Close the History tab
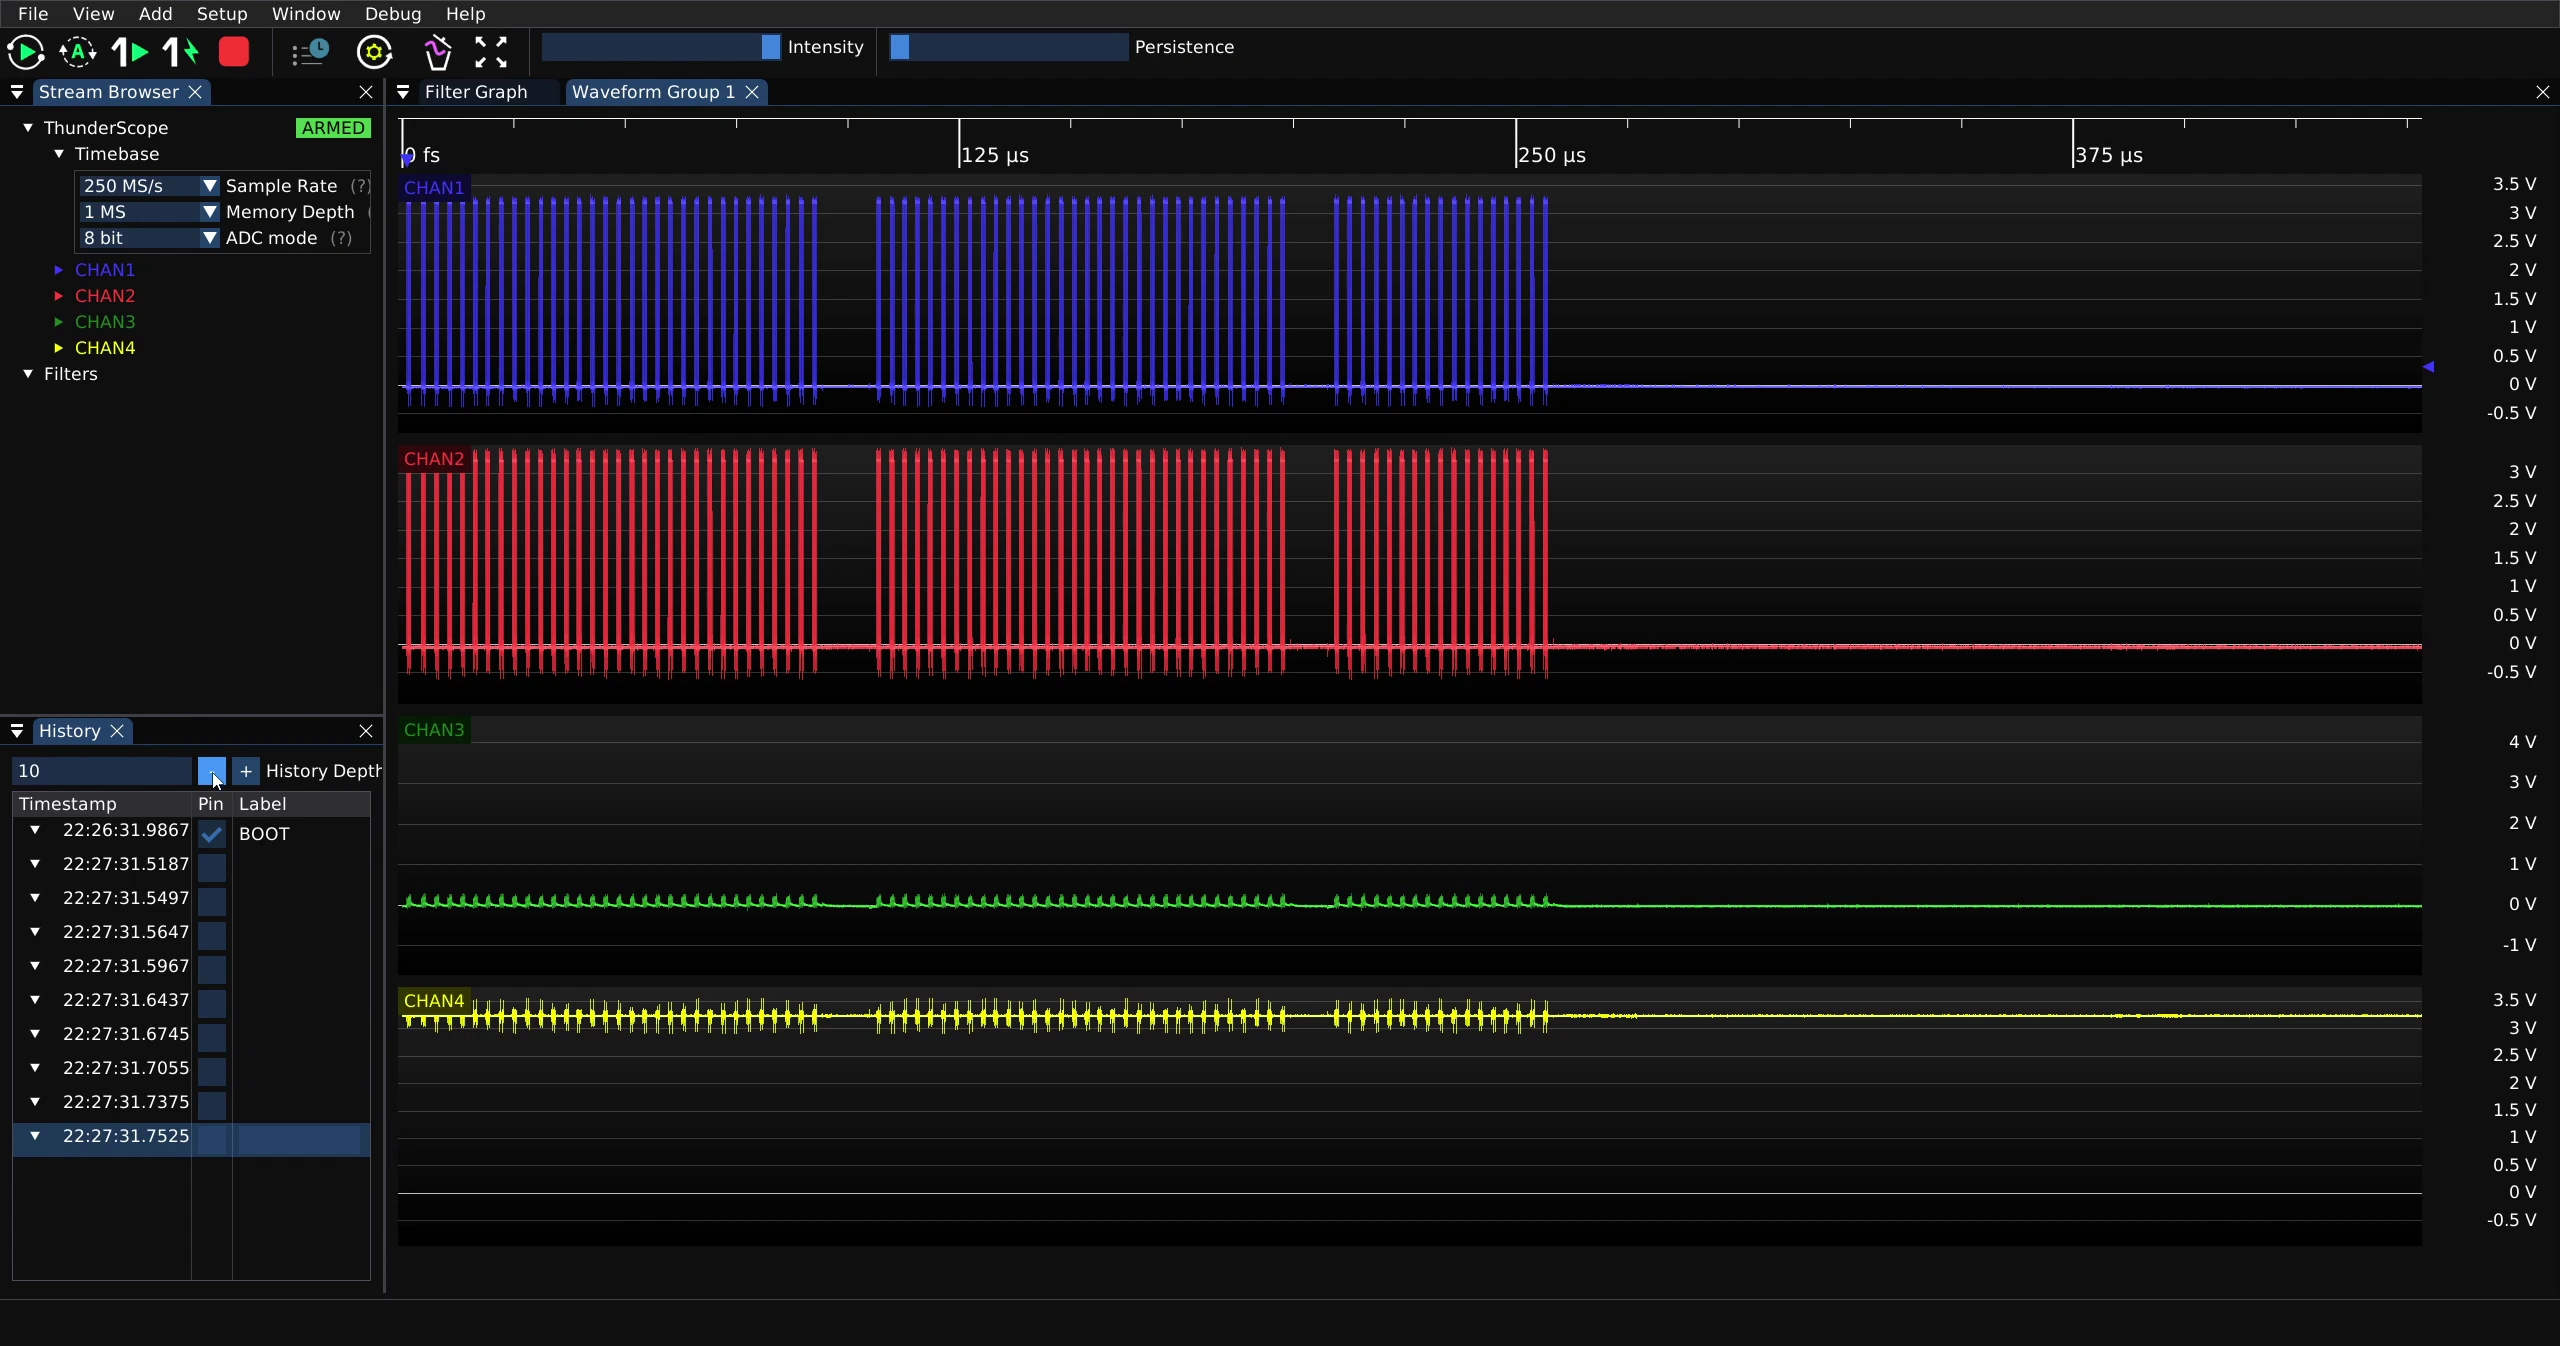Screen dimensions: 2560x1346 tap(117, 731)
